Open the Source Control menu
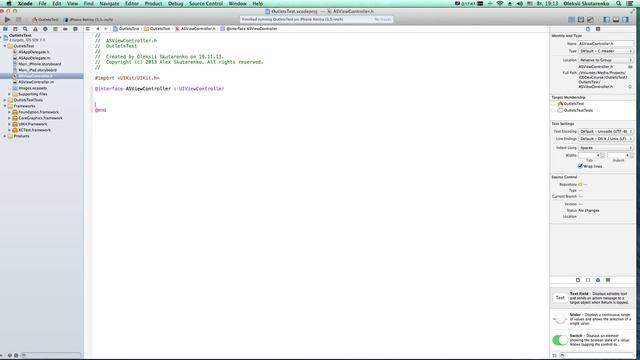This screenshot has width=640, height=360. pos(206,3)
